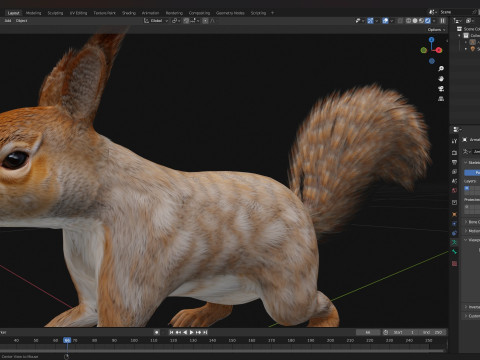
Task: Toggle X-ray mode in viewport header
Action: coord(400,21)
